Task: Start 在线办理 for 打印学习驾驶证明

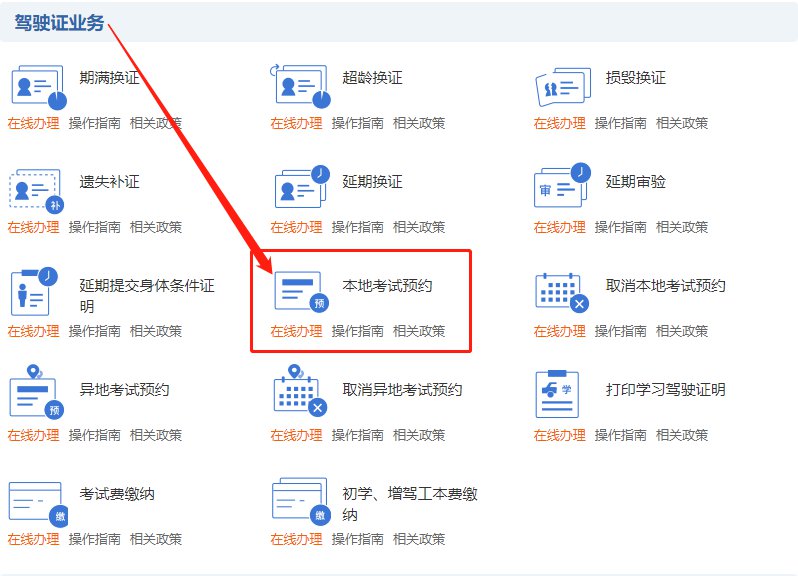Action: 559,435
